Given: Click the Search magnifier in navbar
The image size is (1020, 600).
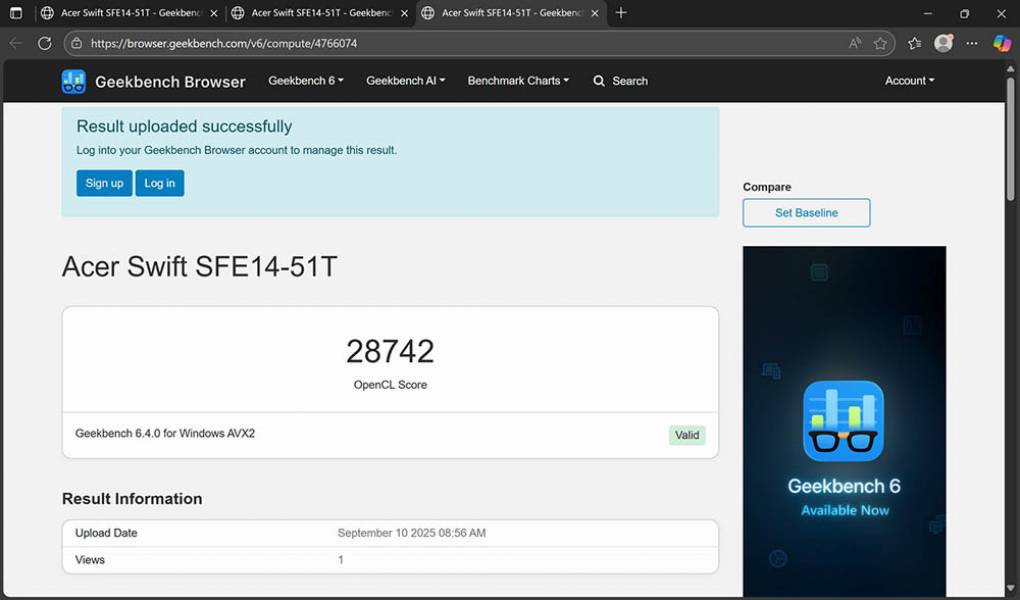Looking at the screenshot, I should [x=600, y=81].
